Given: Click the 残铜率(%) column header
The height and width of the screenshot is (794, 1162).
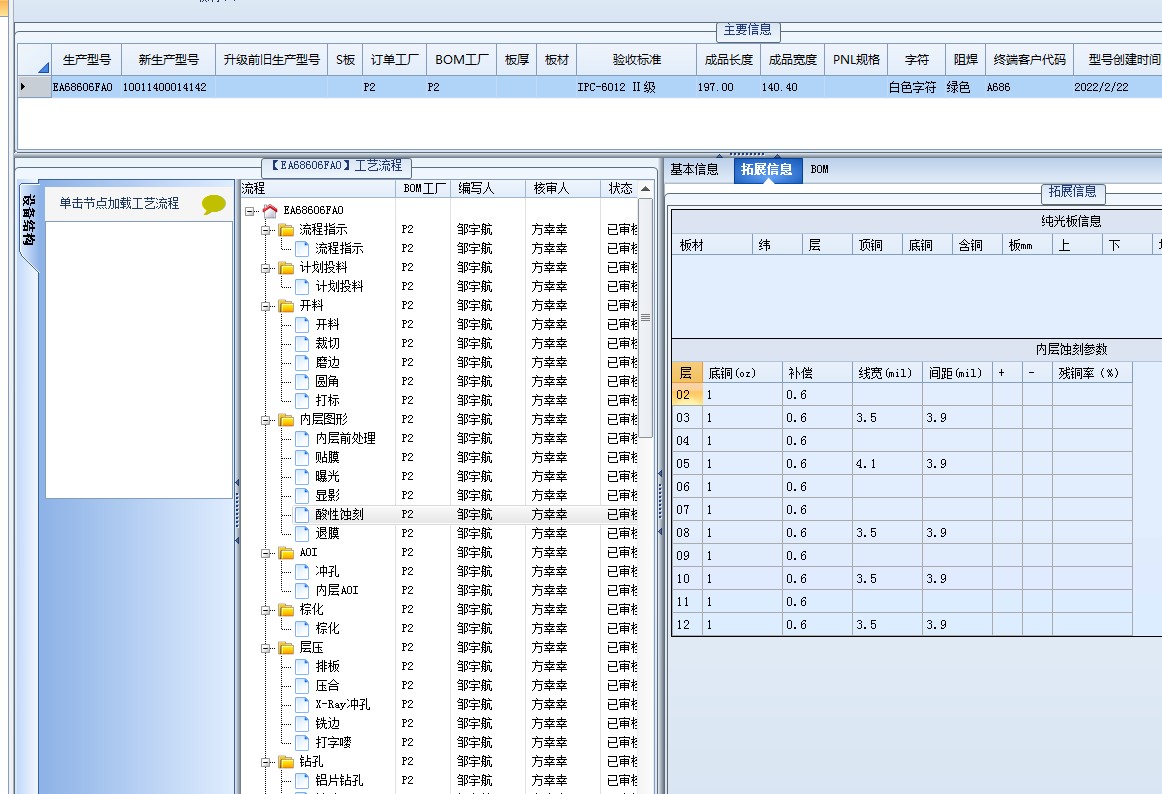Looking at the screenshot, I should point(1092,373).
